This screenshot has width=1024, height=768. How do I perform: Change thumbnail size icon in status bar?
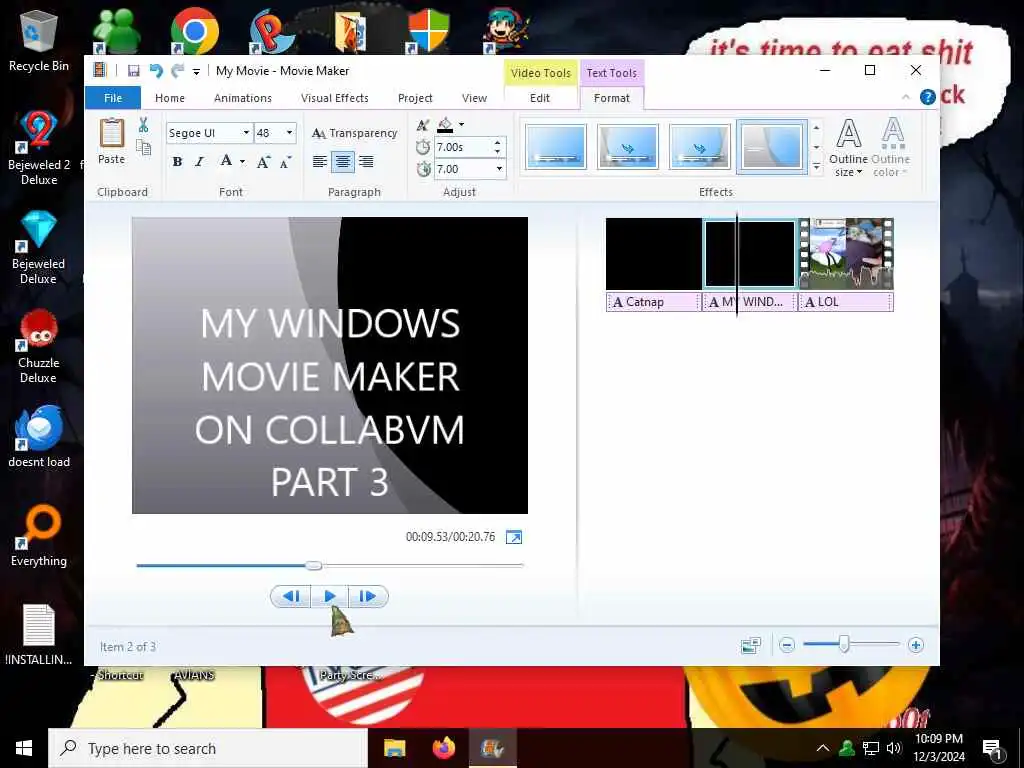coord(751,645)
